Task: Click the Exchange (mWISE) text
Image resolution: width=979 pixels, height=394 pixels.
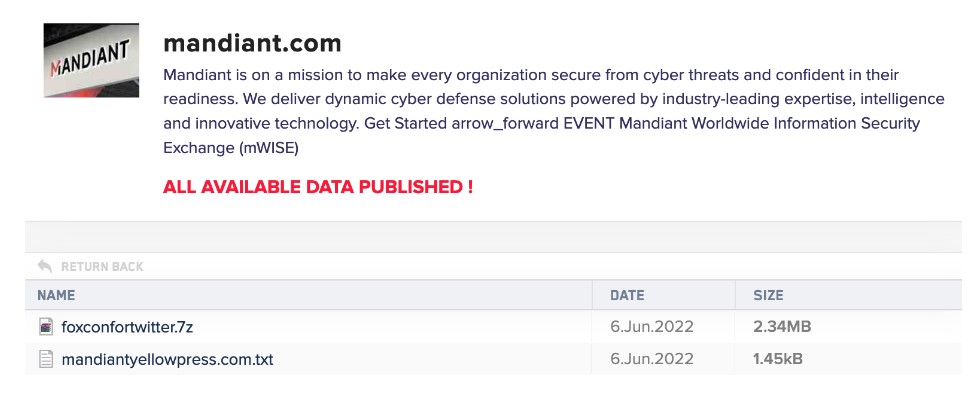Action: [231, 149]
